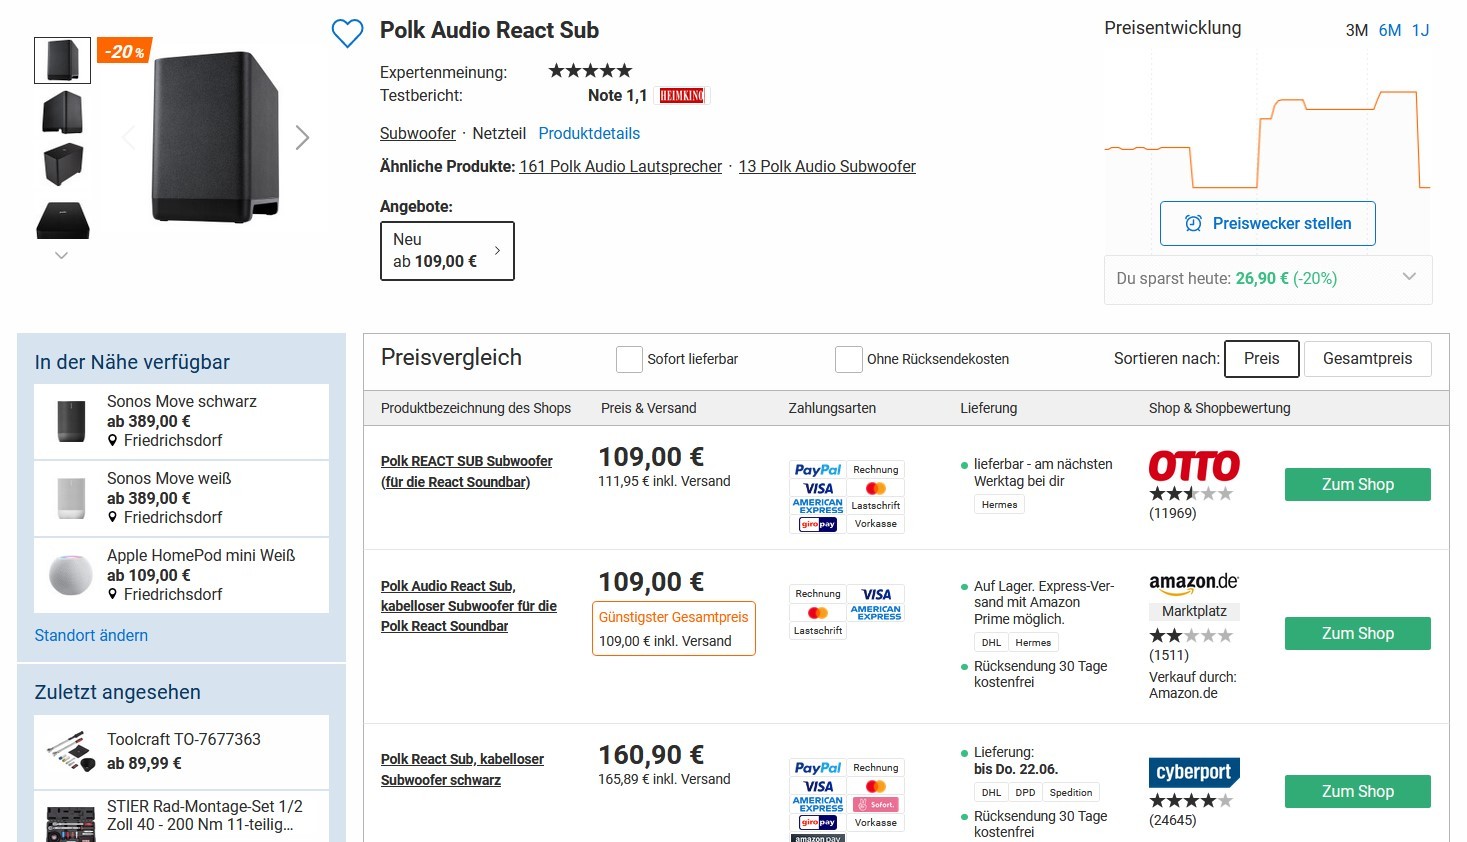The image size is (1467, 842).
Task: Expand the Du sparst heute savings panel
Action: click(x=1408, y=278)
